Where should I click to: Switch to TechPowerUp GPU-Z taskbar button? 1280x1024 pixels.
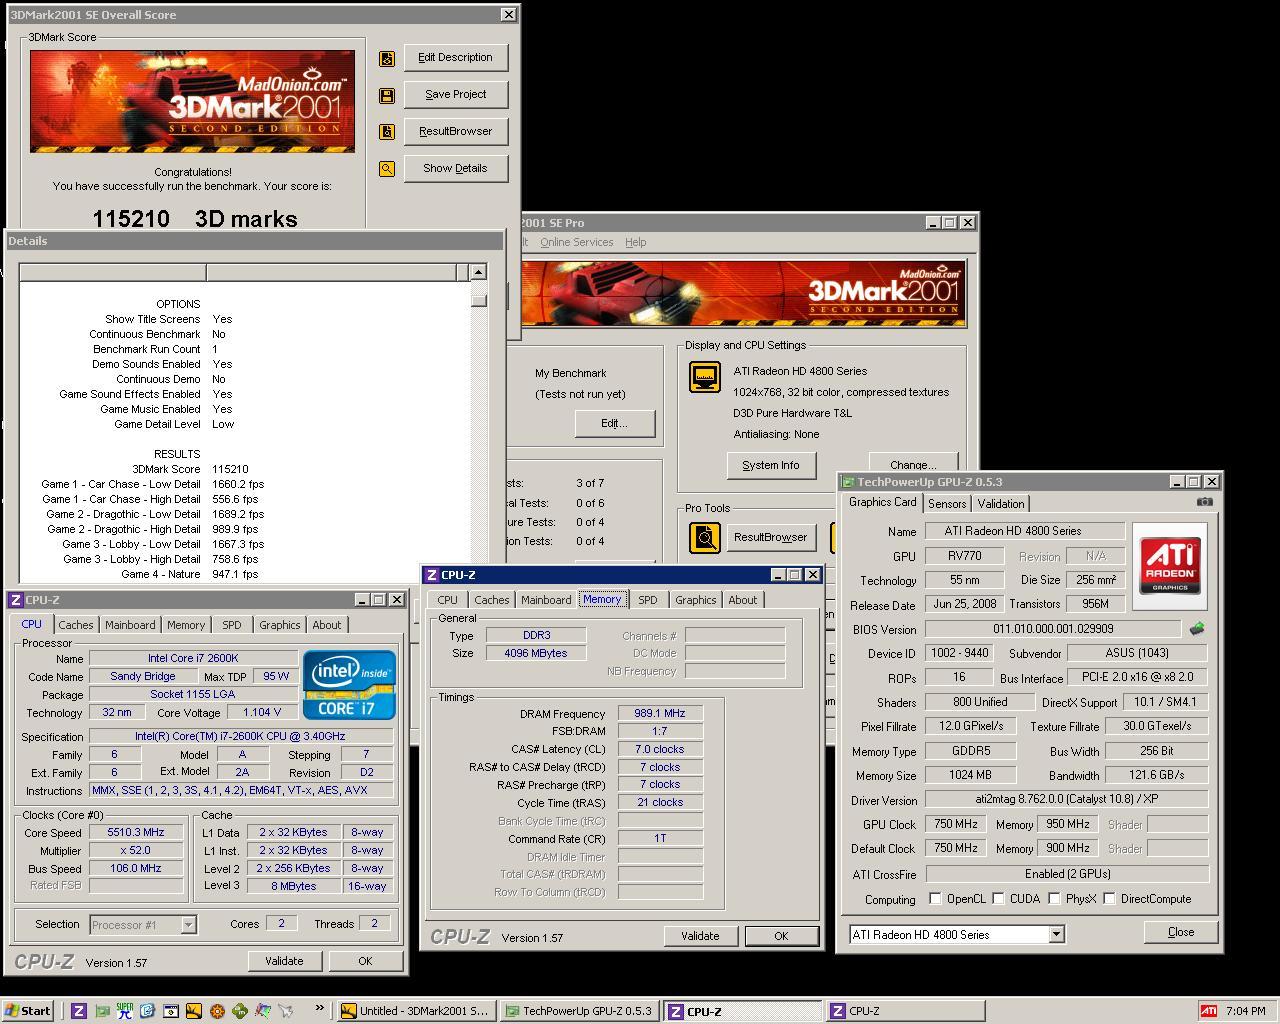click(x=580, y=1011)
